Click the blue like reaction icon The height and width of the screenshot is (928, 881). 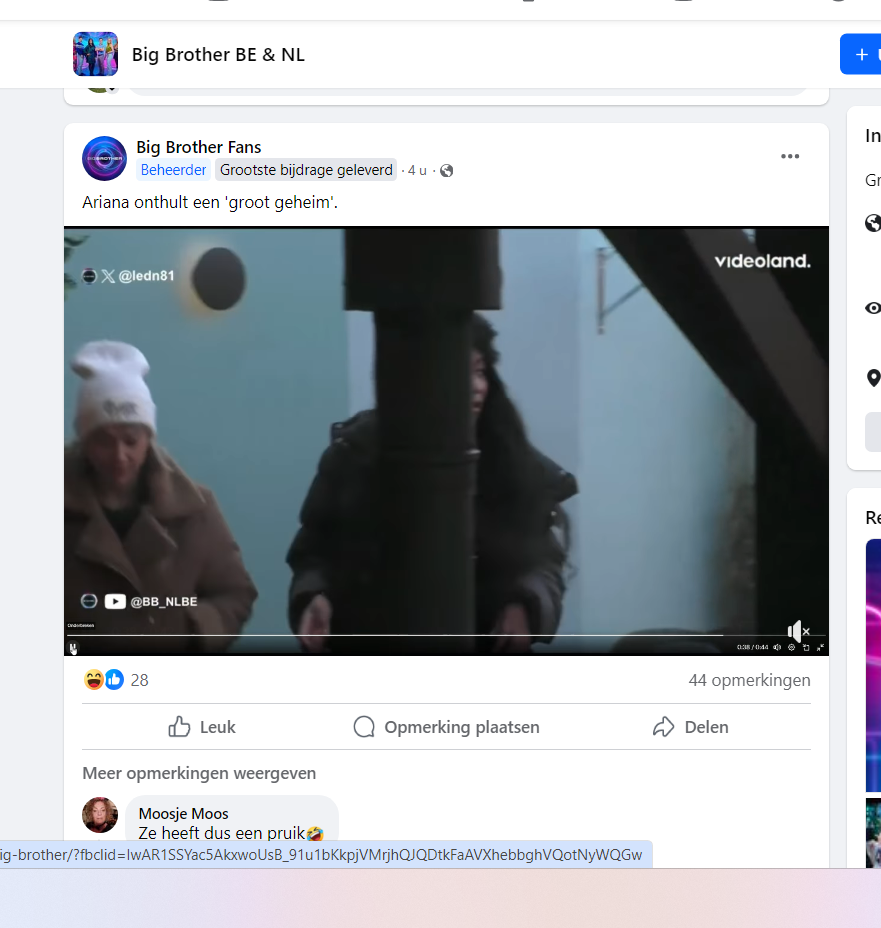coord(114,680)
